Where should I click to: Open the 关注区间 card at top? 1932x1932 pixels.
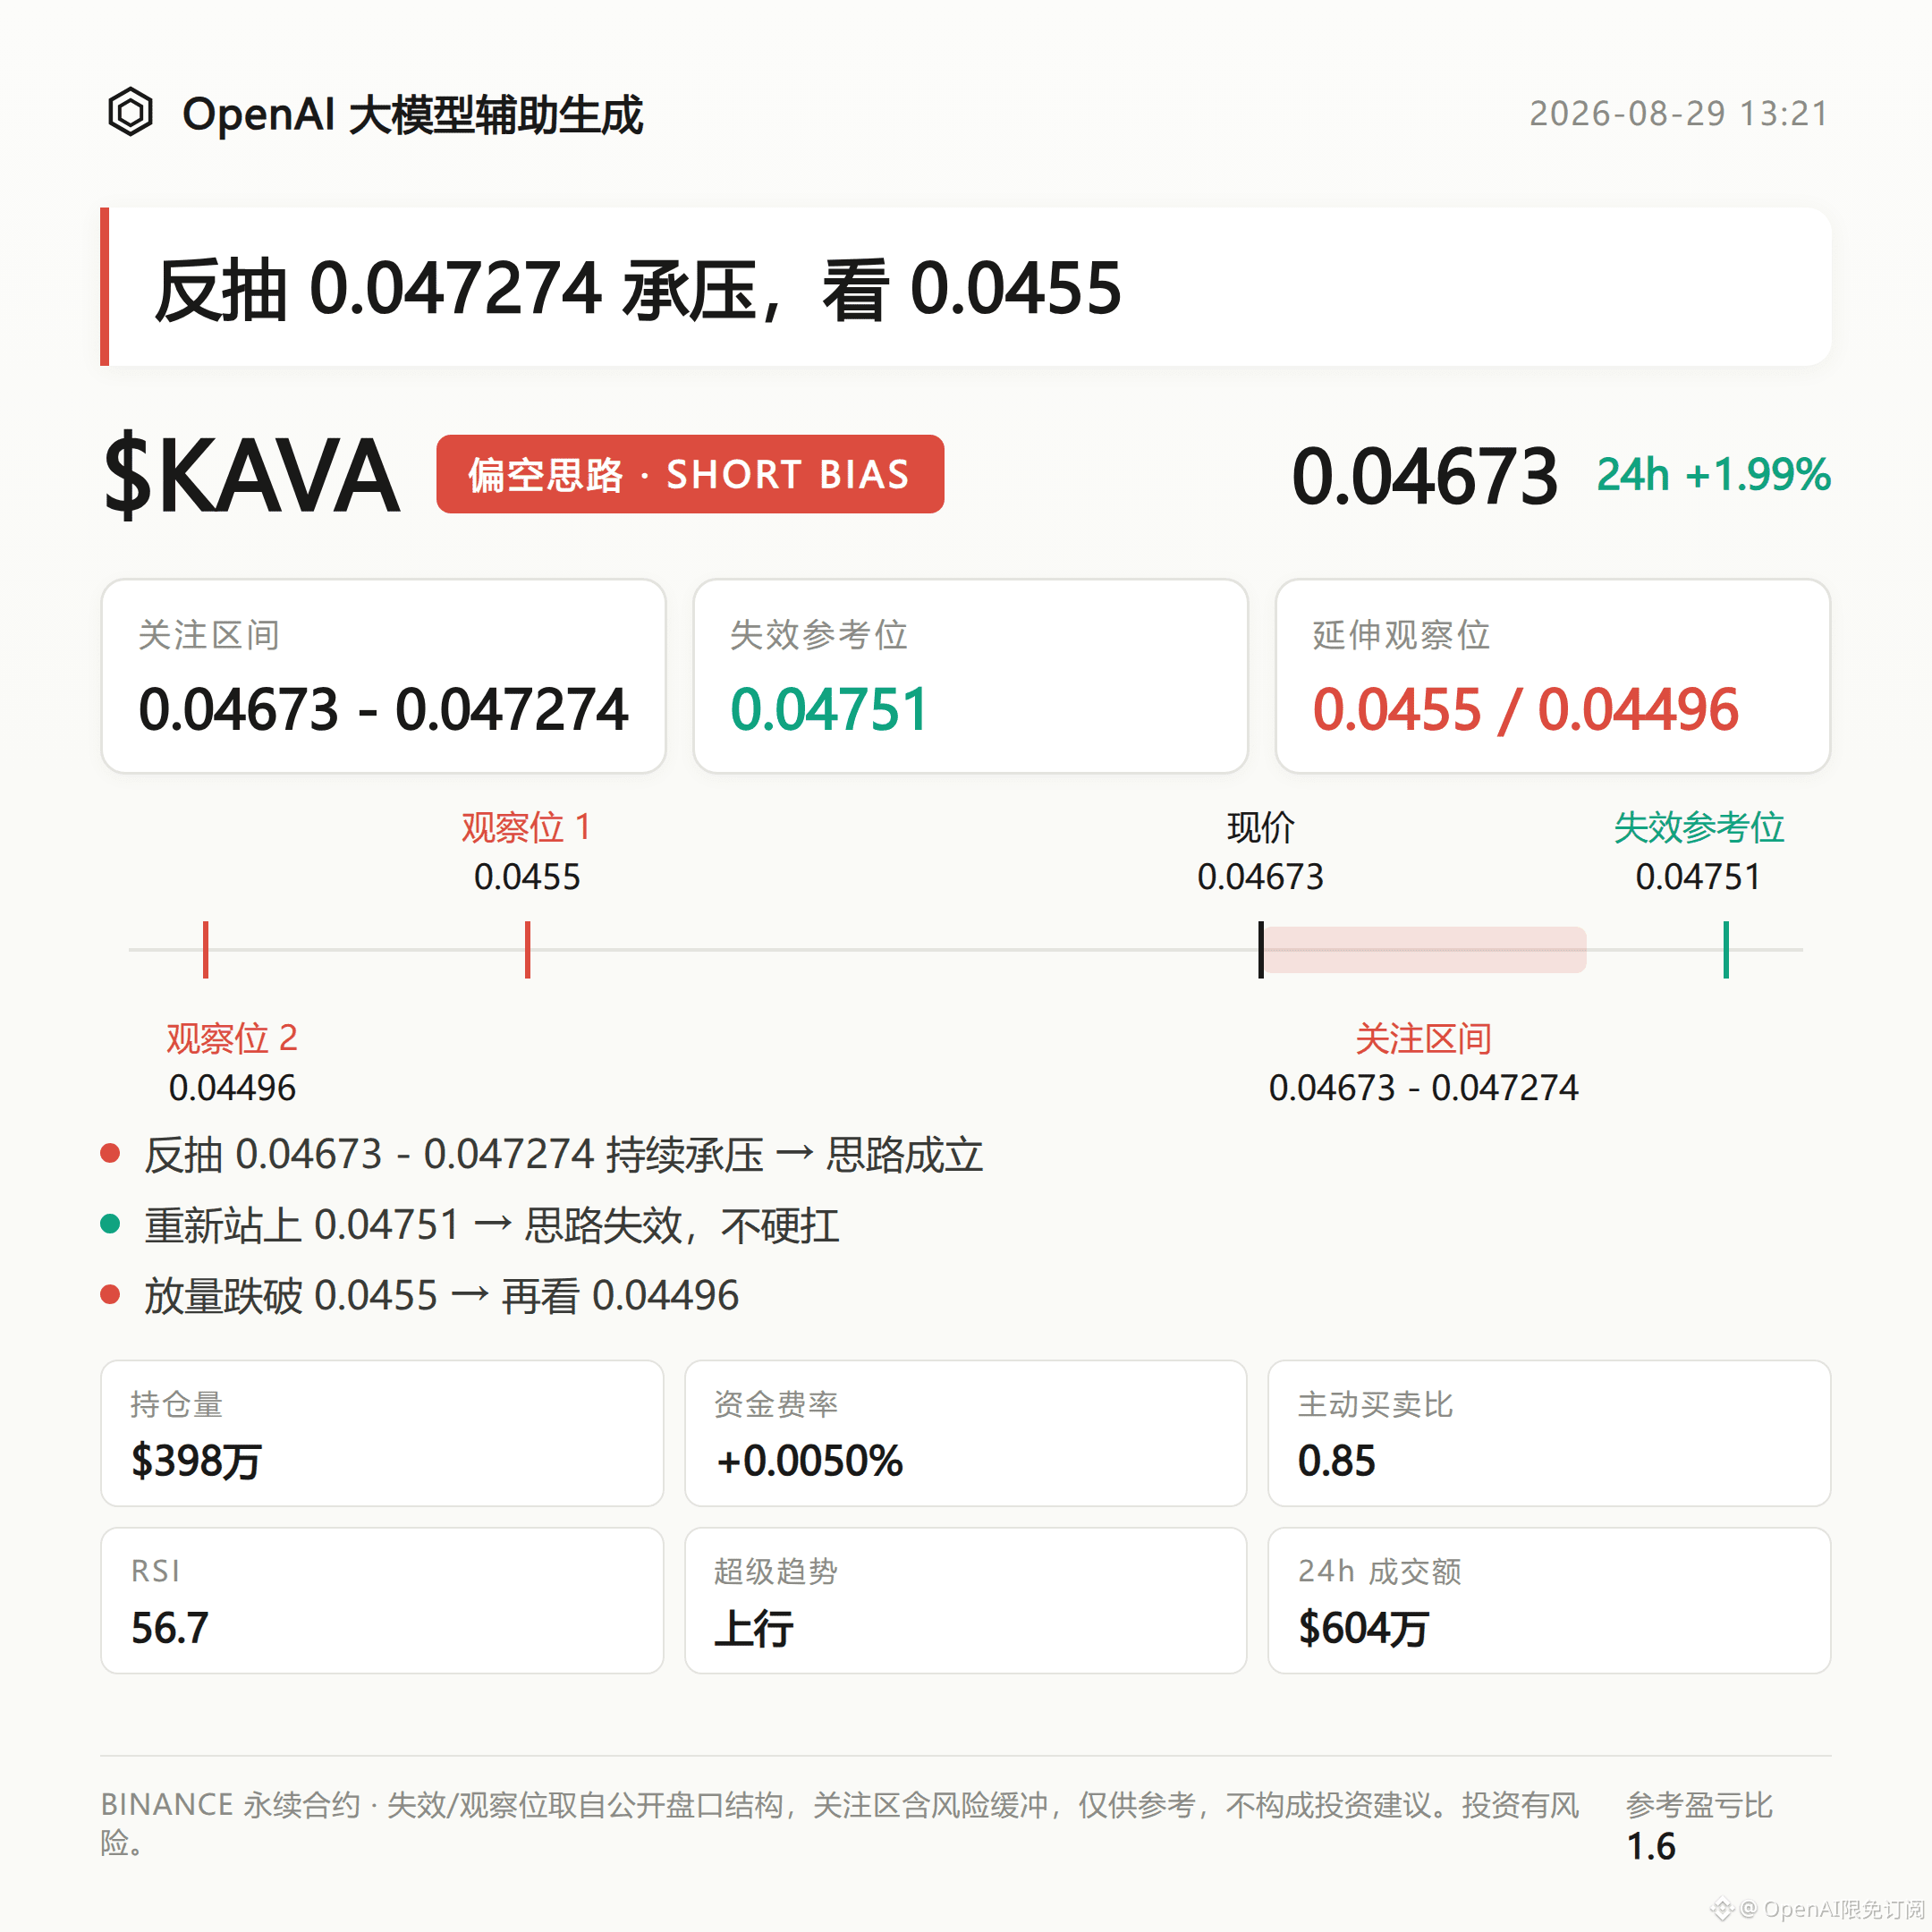[x=384, y=676]
